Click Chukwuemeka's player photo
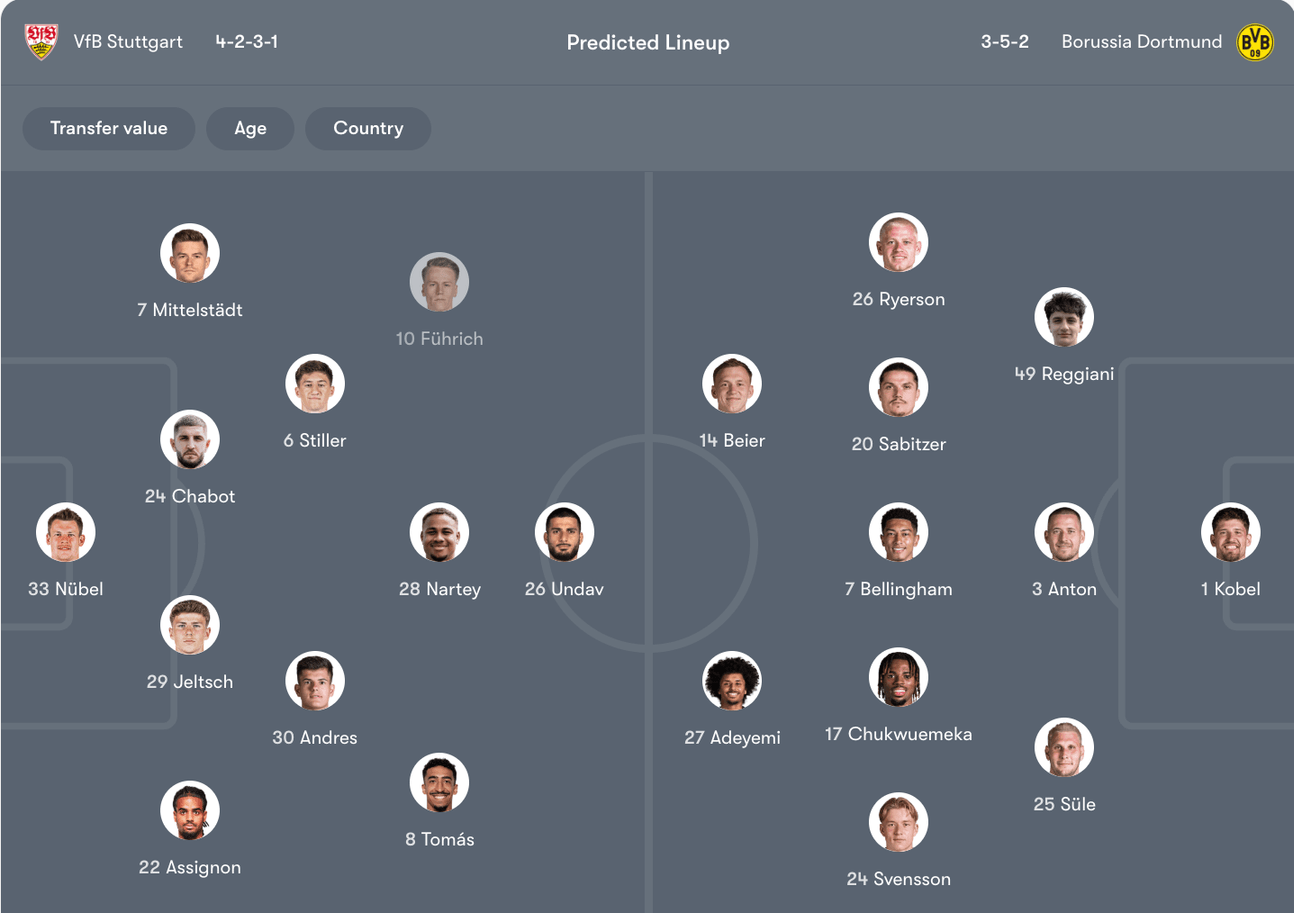1294x913 pixels. tap(898, 677)
